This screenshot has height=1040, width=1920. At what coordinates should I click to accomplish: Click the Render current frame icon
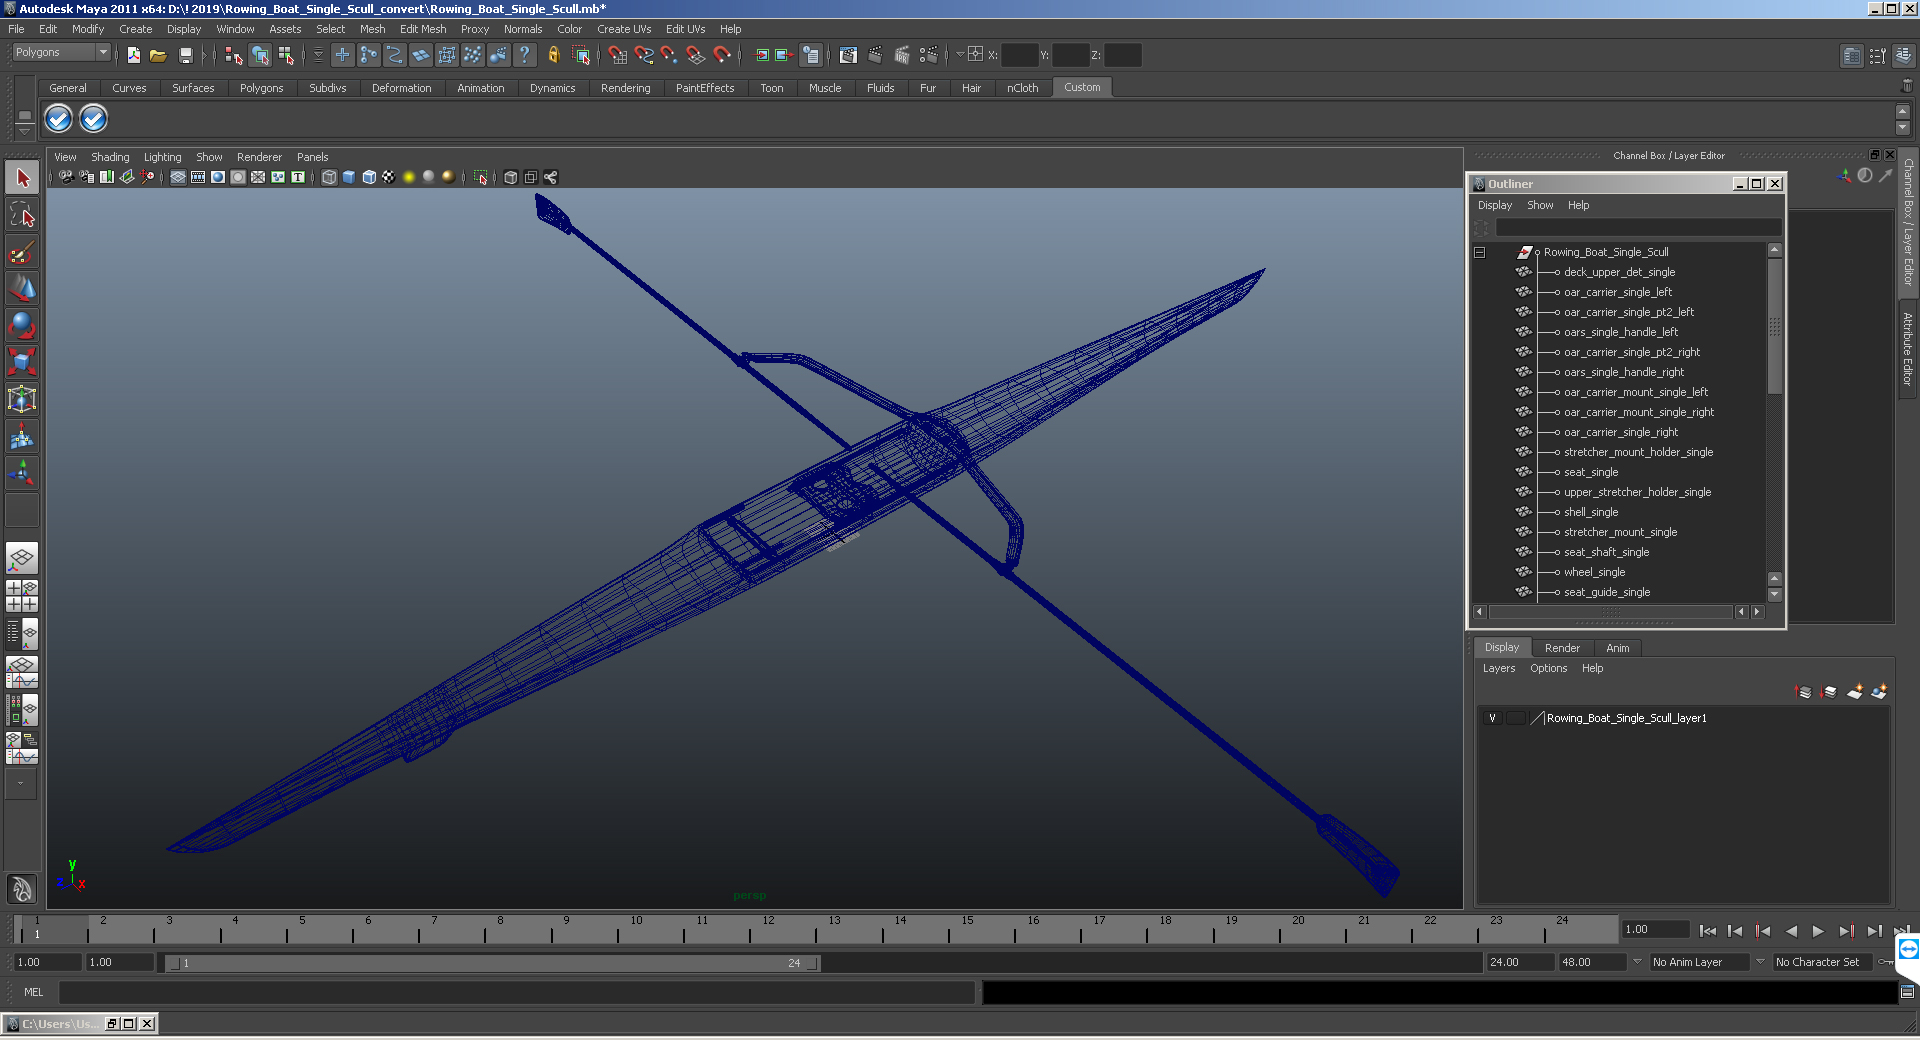874,55
